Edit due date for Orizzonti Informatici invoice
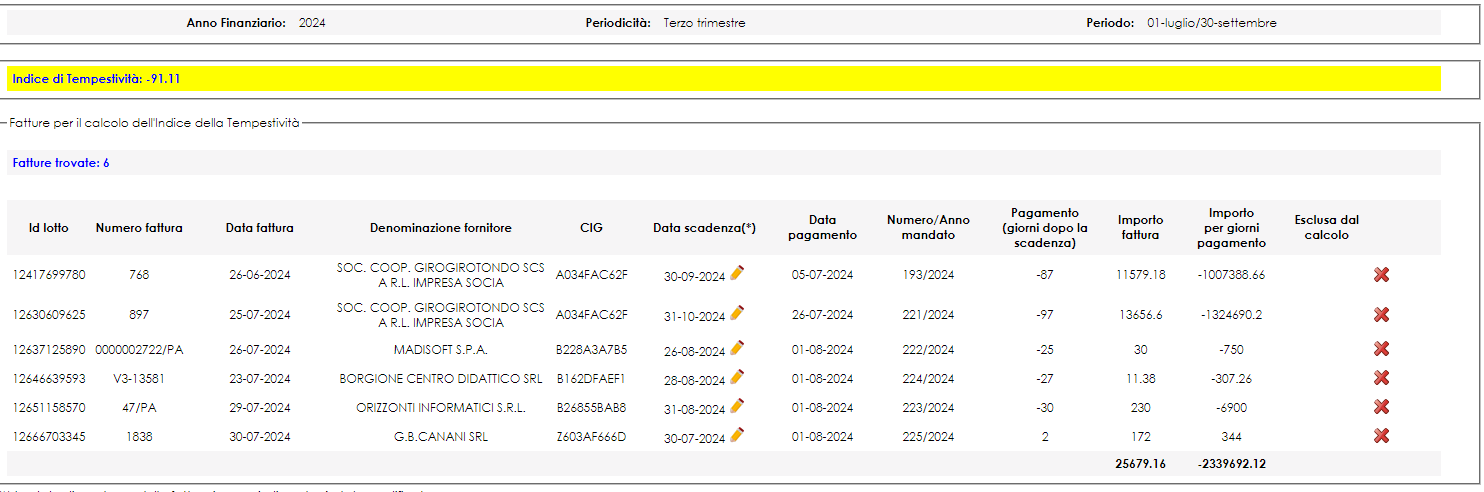 click(x=737, y=405)
